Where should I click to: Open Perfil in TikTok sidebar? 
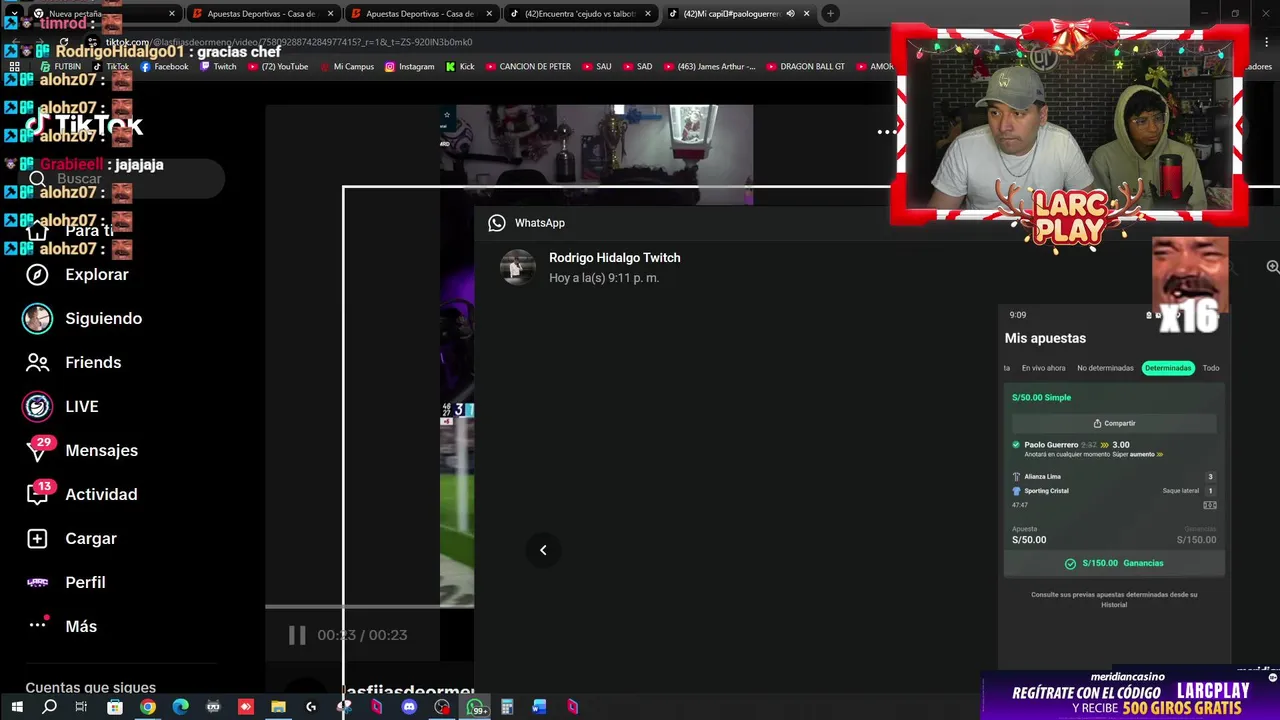coord(65,582)
